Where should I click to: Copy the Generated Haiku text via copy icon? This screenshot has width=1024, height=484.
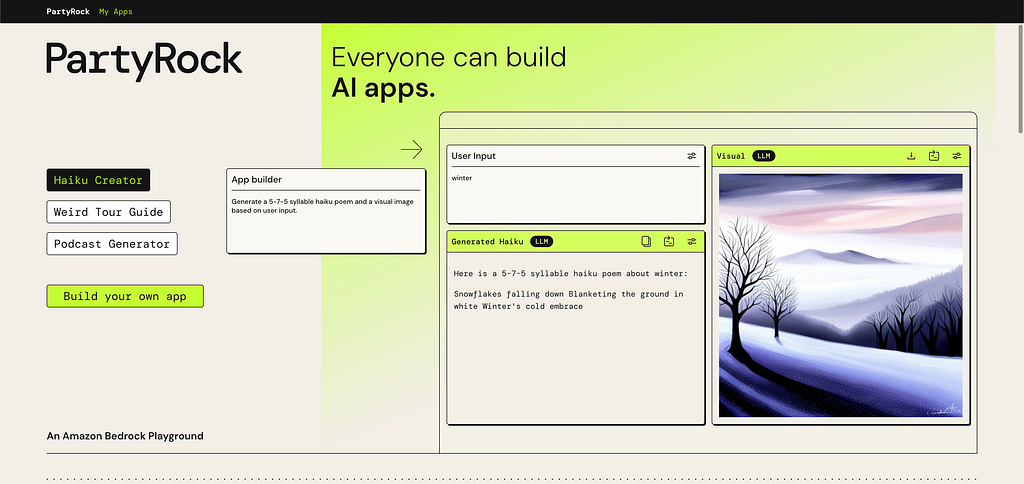[646, 242]
